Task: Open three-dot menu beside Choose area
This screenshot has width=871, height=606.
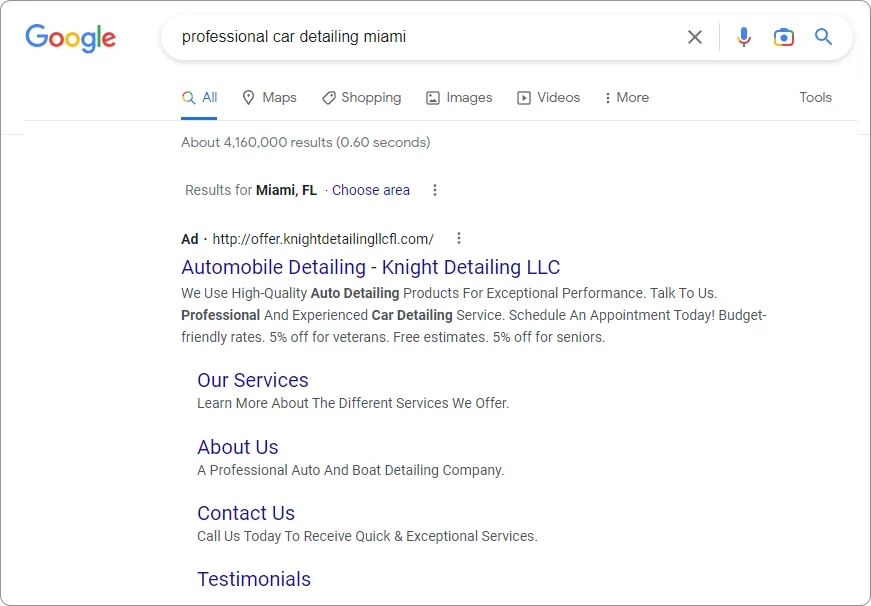Action: [435, 190]
